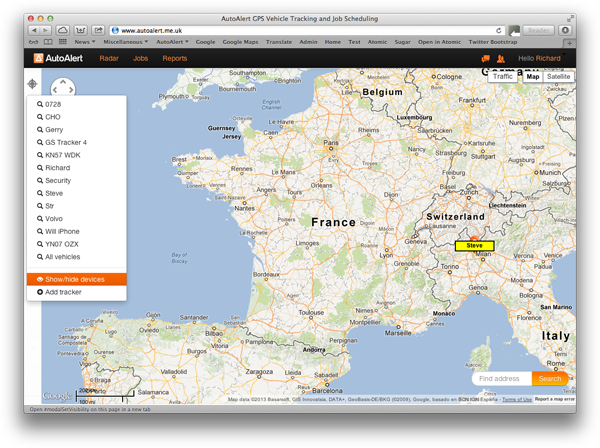The width and height of the screenshot is (600, 448).
Task: Click the iCloud tabs cloud icon
Action: point(63,30)
